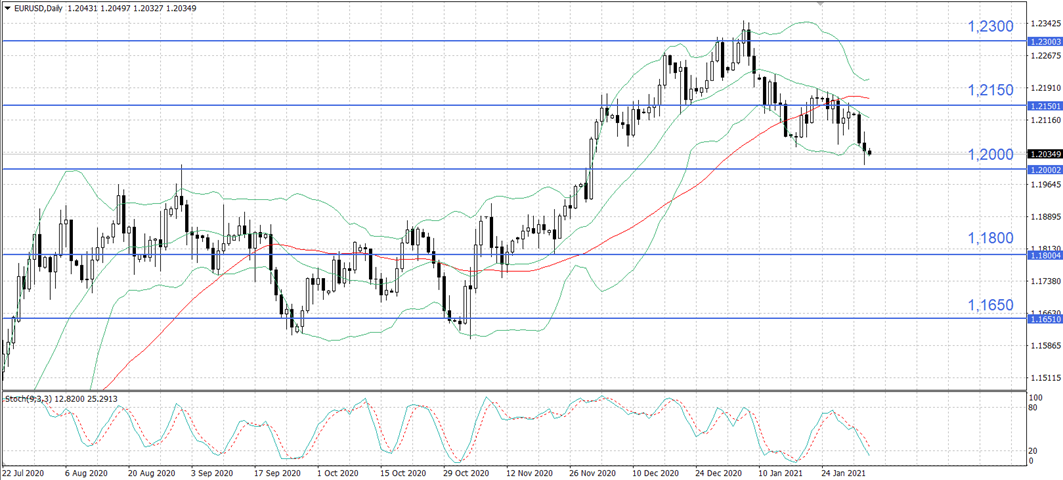Click the 1,2000 level text label
The width and height of the screenshot is (1063, 480).
pyautogui.click(x=990, y=155)
